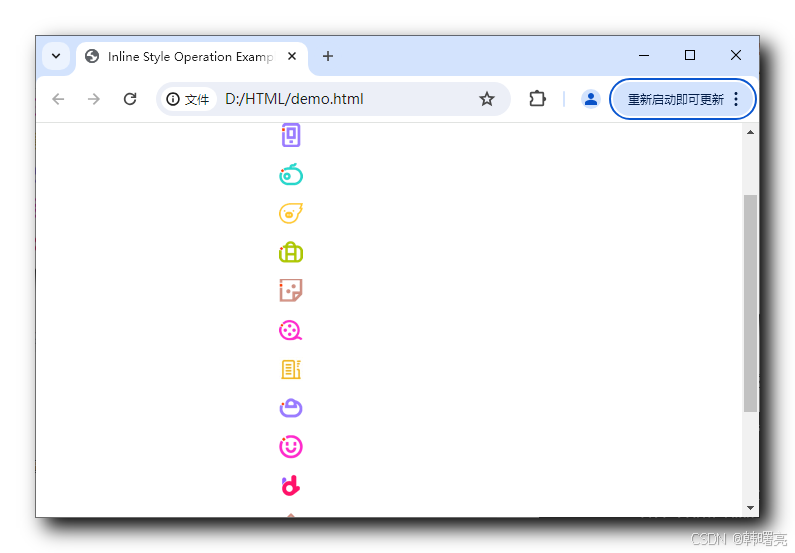Click the orange newspaper document icon
795x553 pixels.
[x=291, y=370]
